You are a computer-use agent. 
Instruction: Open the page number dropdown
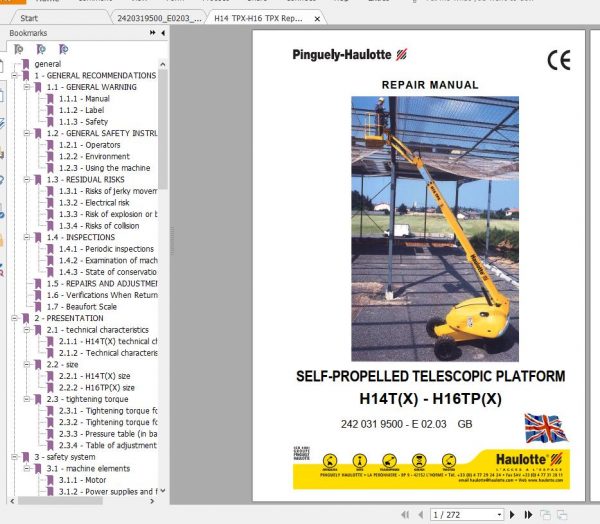click(x=499, y=515)
